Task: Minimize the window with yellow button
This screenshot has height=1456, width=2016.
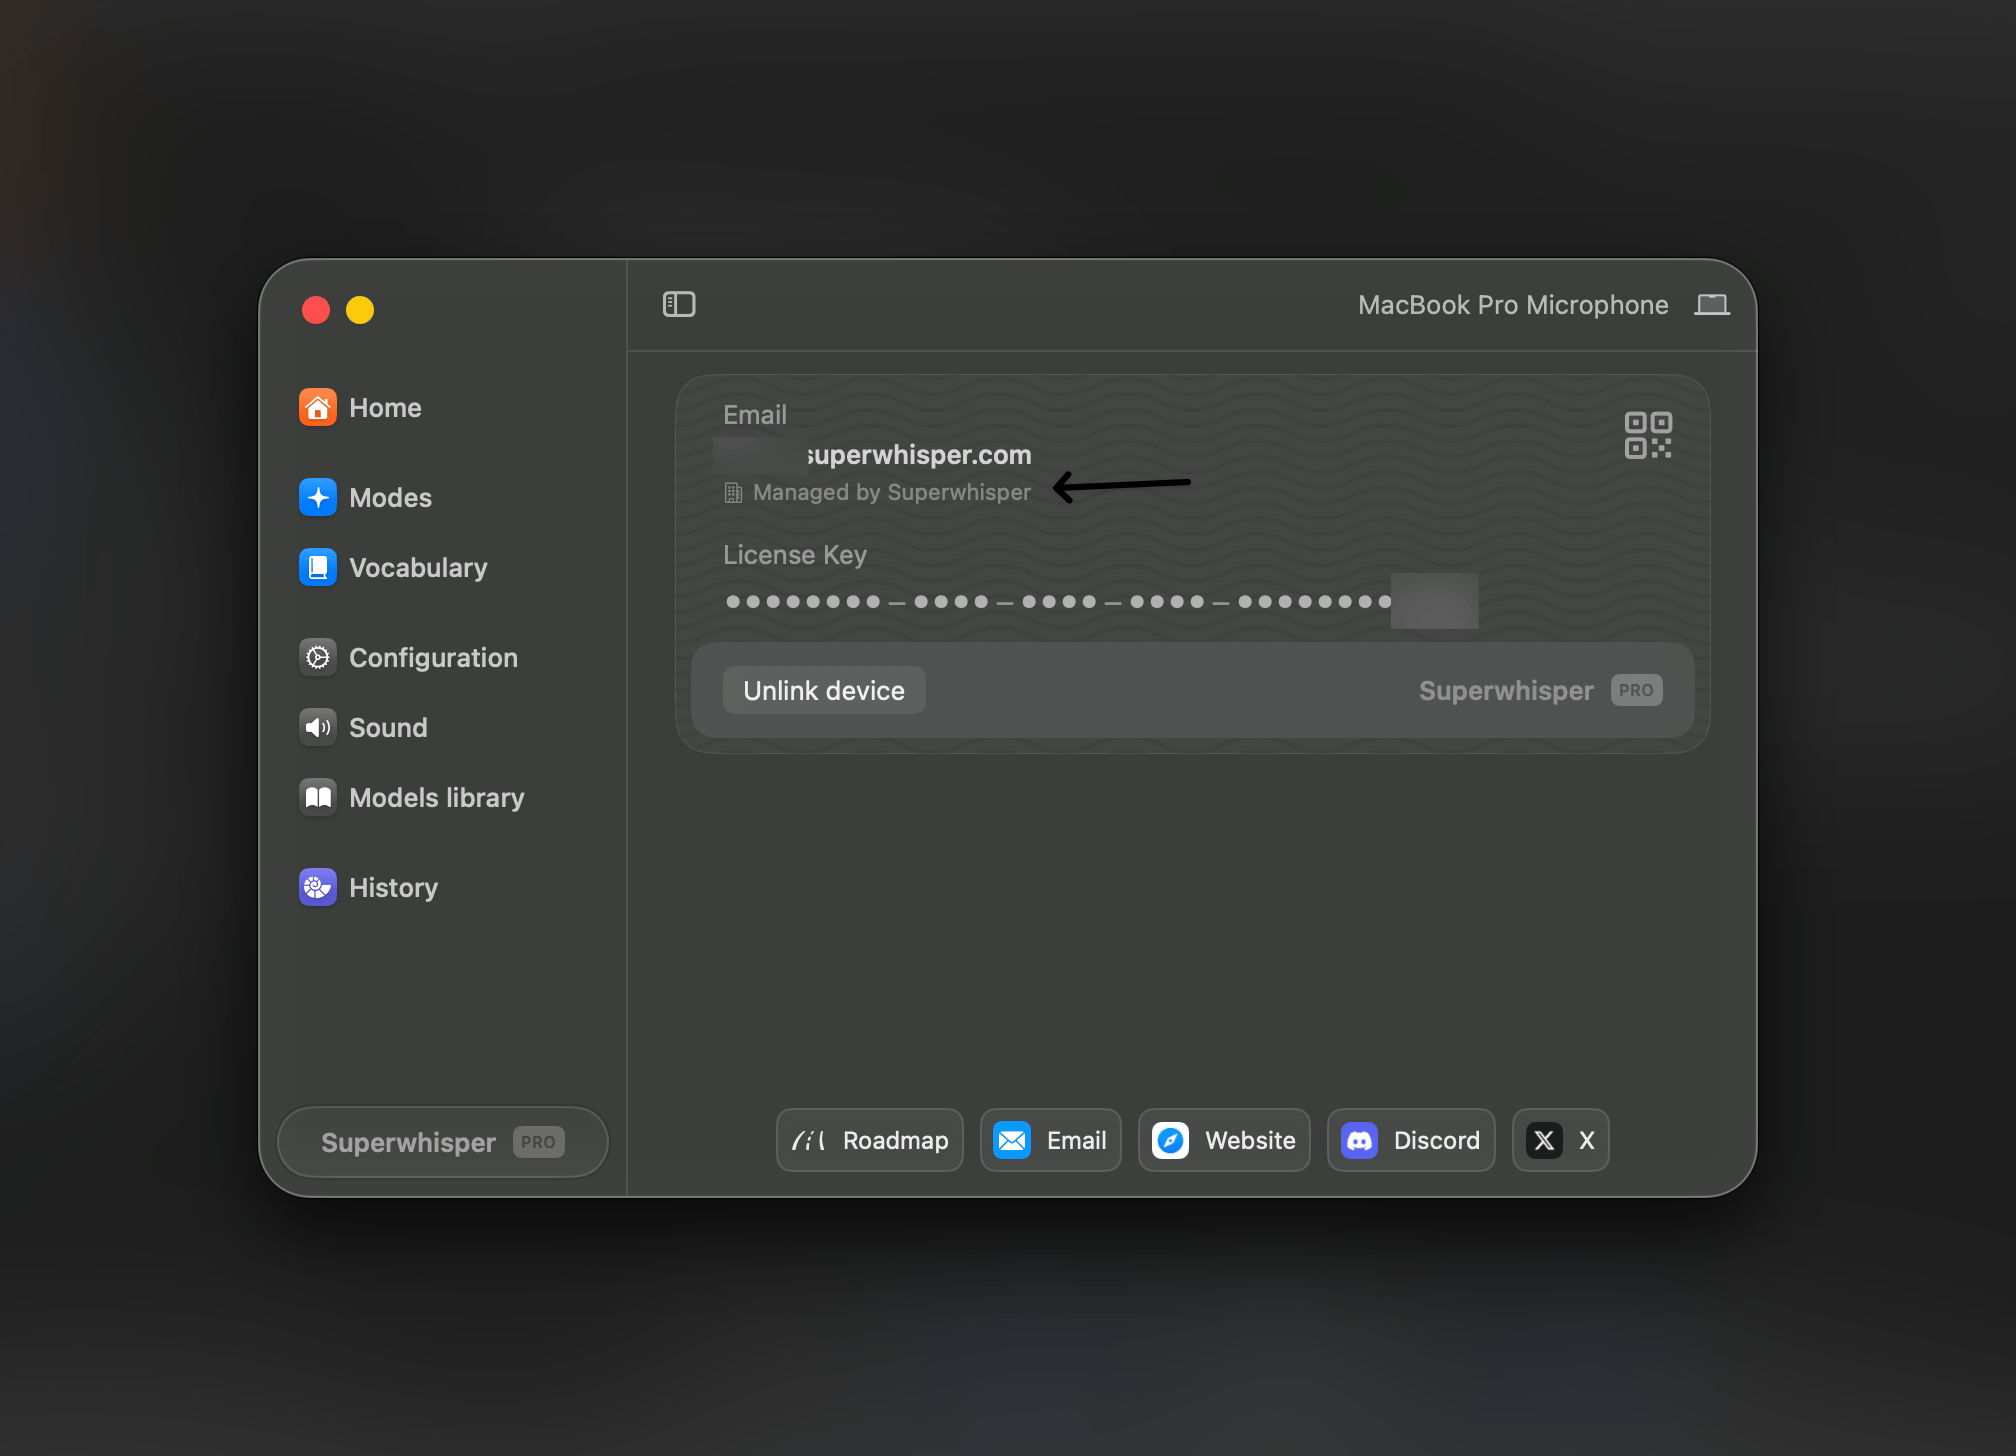Action: [x=360, y=310]
